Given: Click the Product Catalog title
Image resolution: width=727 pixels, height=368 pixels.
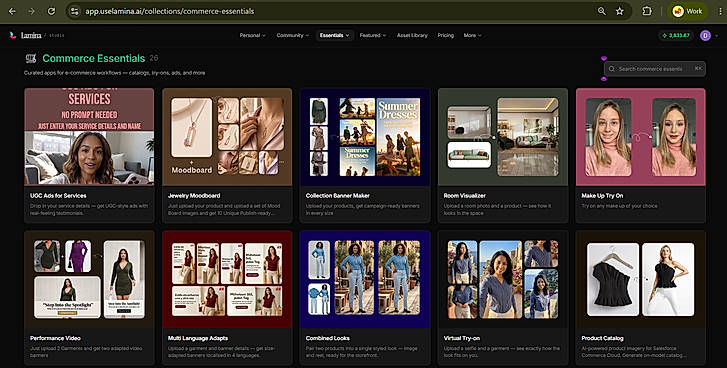Looking at the screenshot, I should [x=603, y=338].
